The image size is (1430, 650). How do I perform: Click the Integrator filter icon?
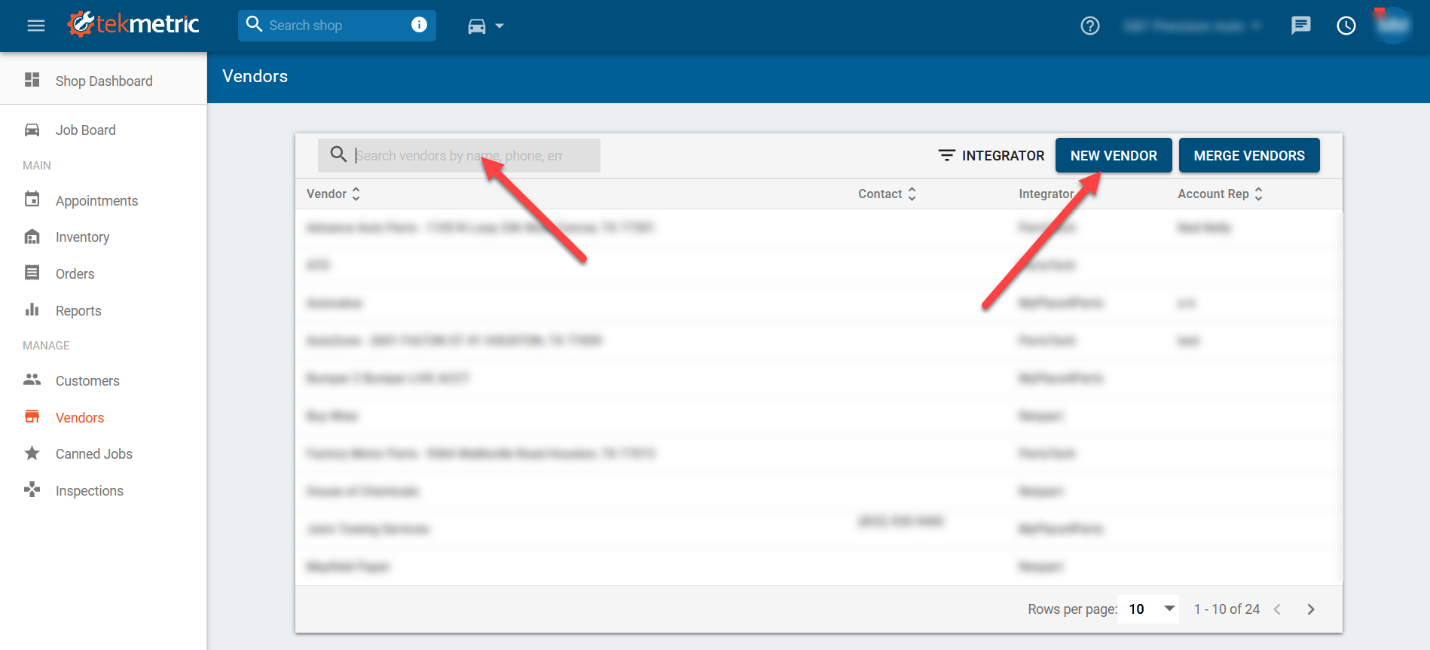tap(946, 156)
